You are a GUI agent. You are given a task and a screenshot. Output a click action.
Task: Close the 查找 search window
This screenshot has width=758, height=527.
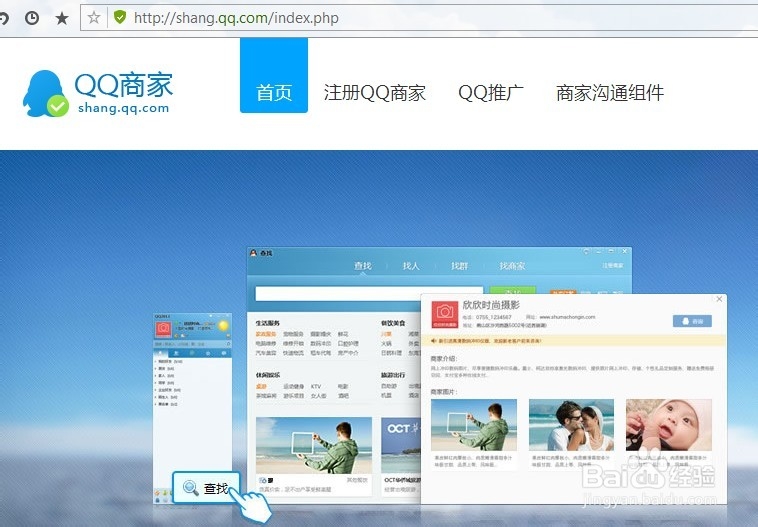[x=625, y=251]
